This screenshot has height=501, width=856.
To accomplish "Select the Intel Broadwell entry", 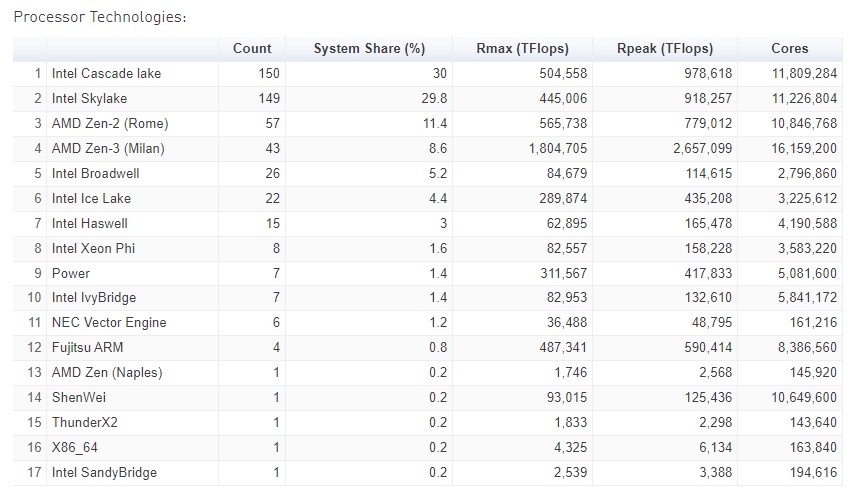I will coord(95,173).
